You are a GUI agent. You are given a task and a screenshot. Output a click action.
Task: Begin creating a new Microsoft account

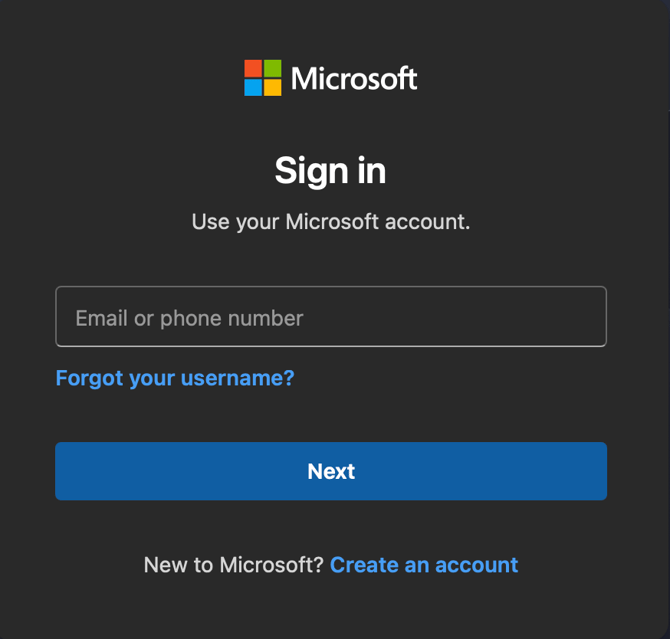click(424, 565)
